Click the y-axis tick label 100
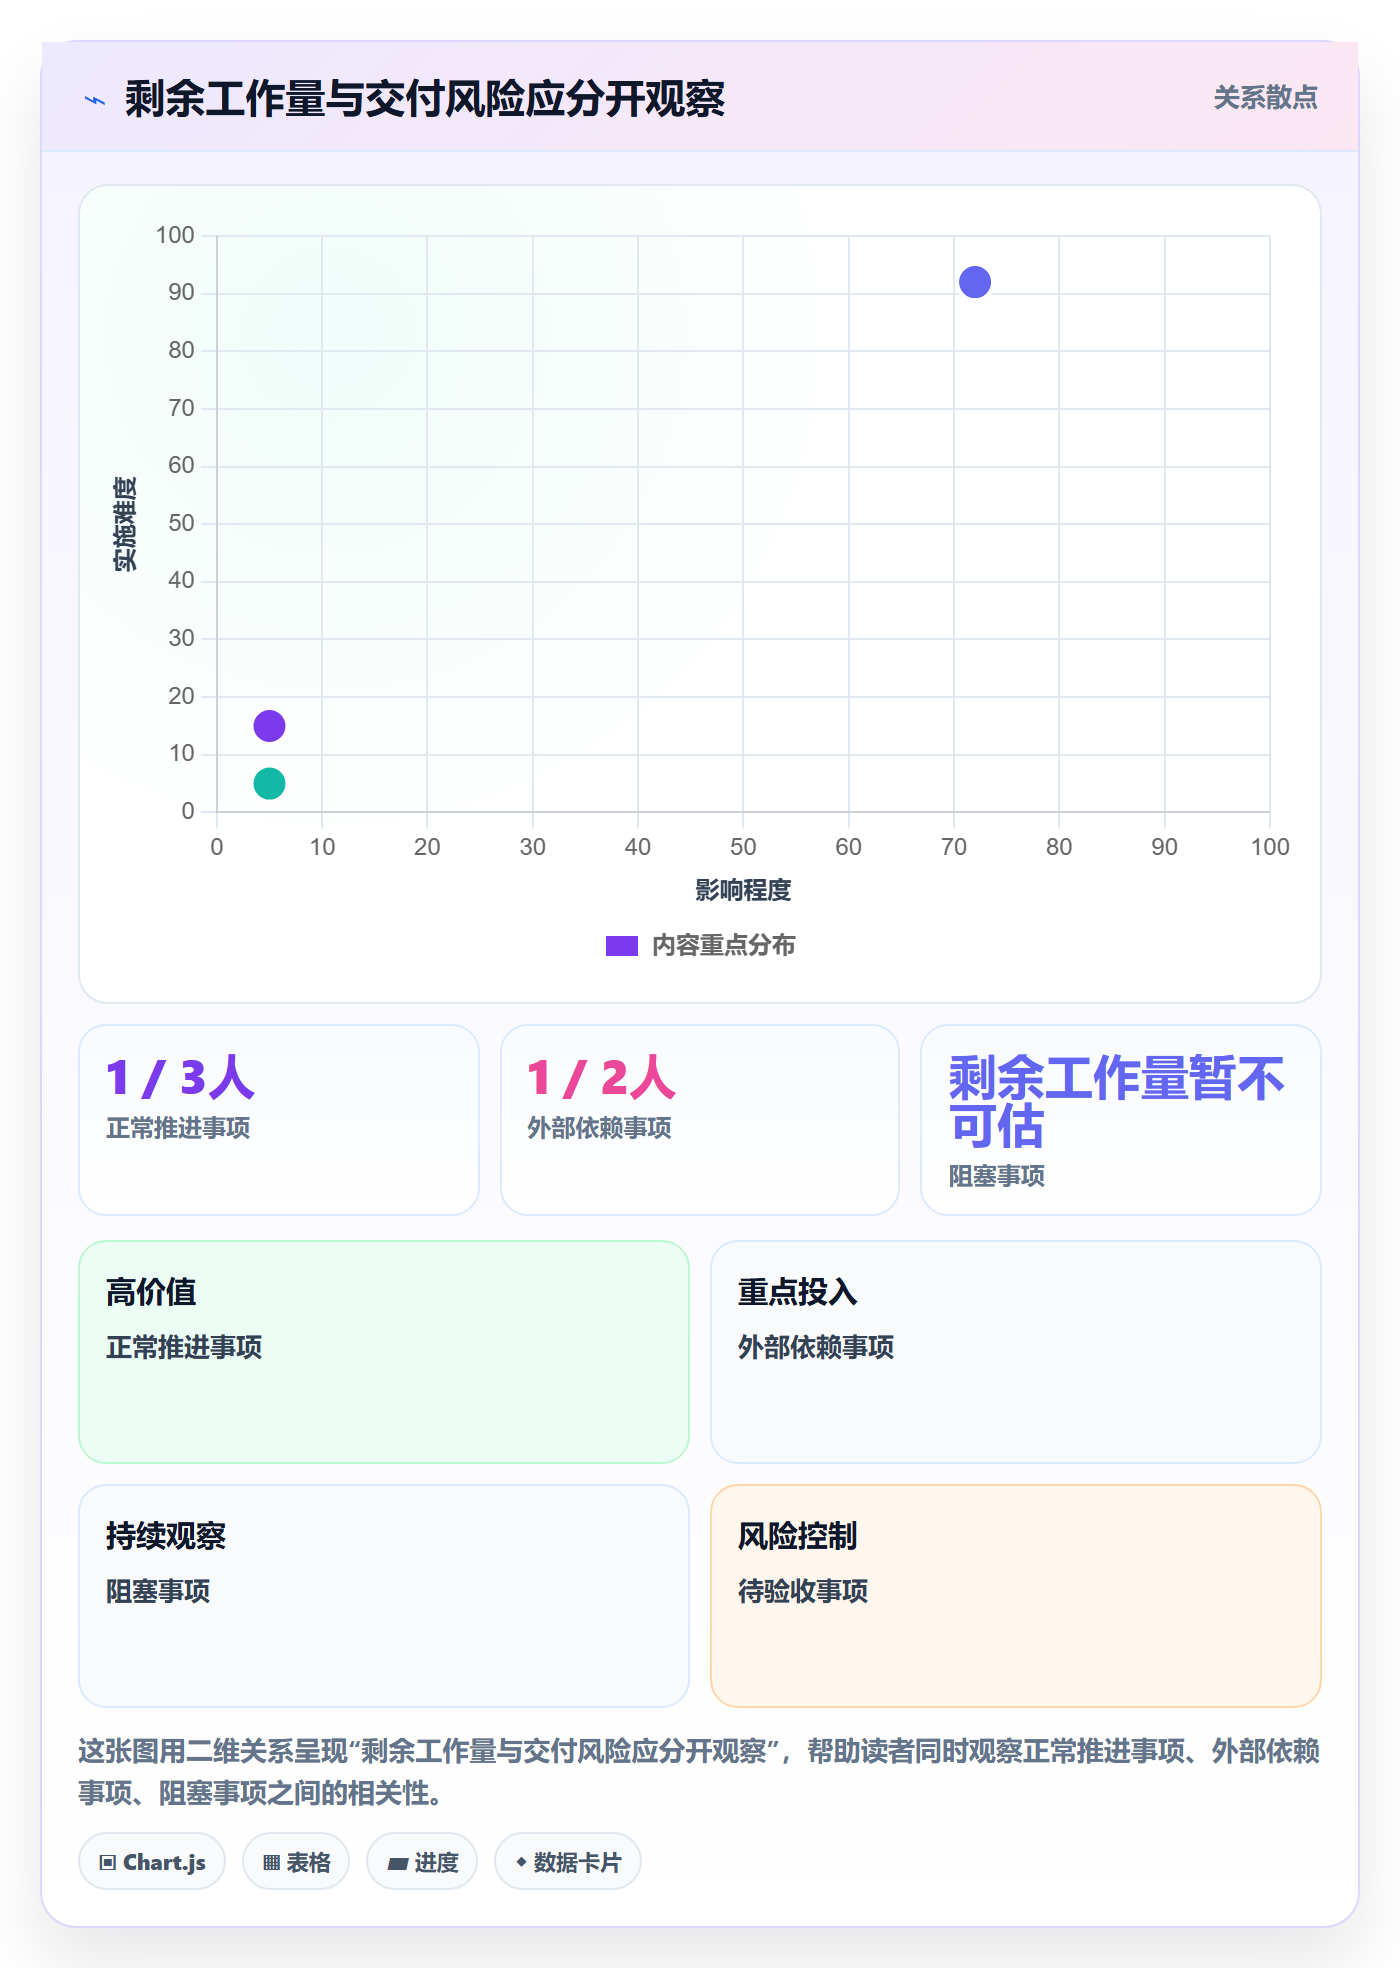Image resolution: width=1400 pixels, height=1968 pixels. [x=175, y=235]
